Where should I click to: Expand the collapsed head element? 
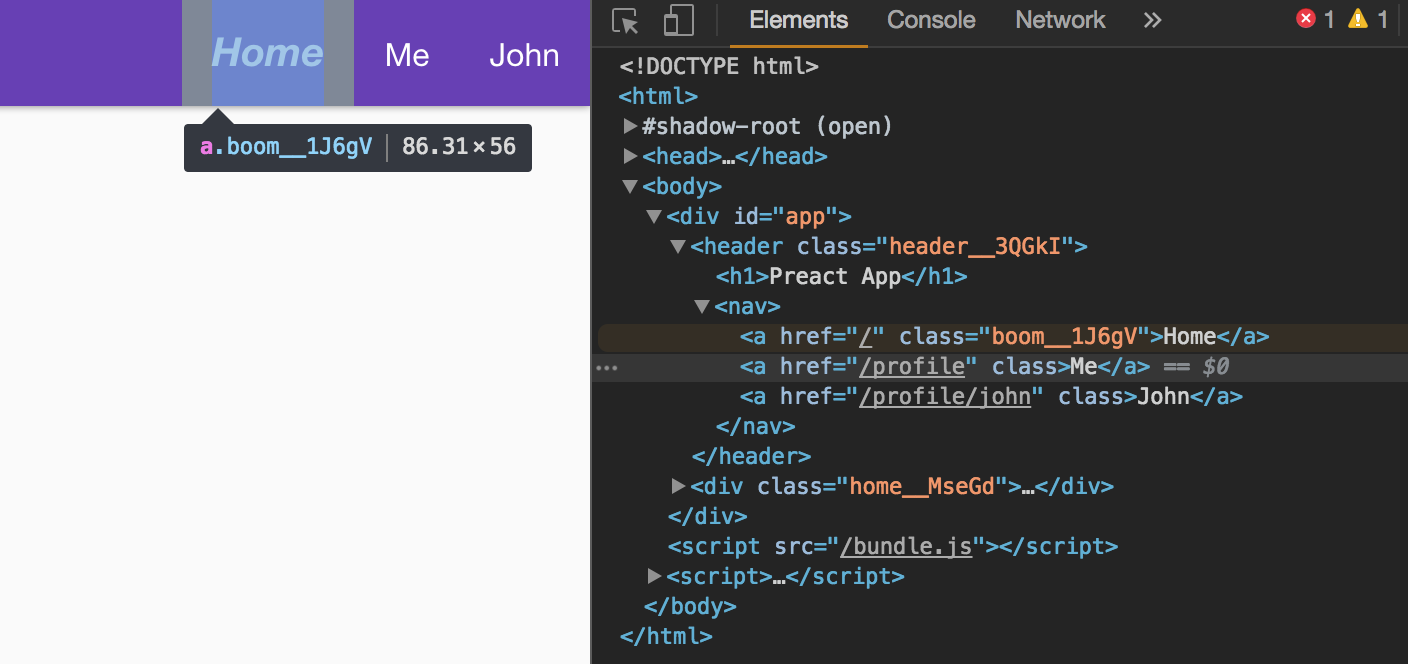pyautogui.click(x=630, y=156)
